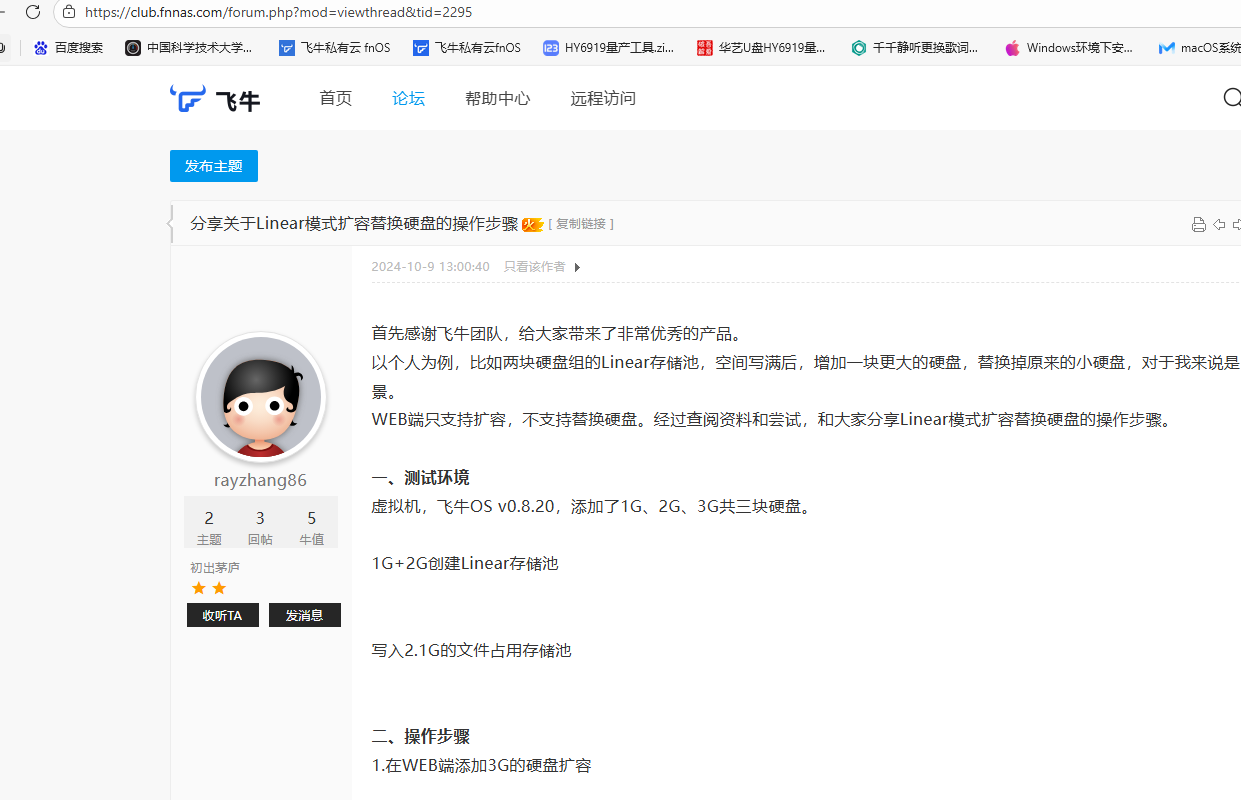Copy the thread link via 复制链接
This screenshot has height=800, width=1241.
pyautogui.click(x=581, y=224)
